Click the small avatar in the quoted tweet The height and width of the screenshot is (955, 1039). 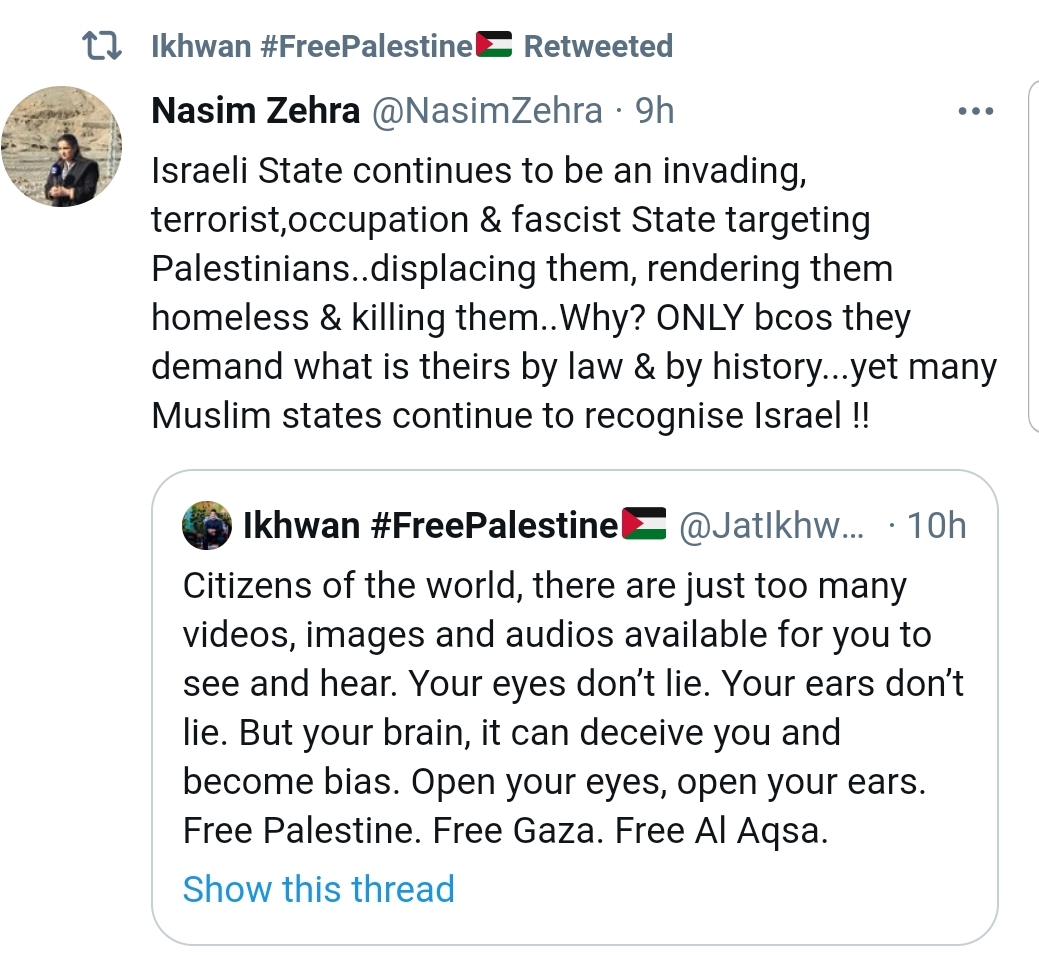(x=207, y=526)
